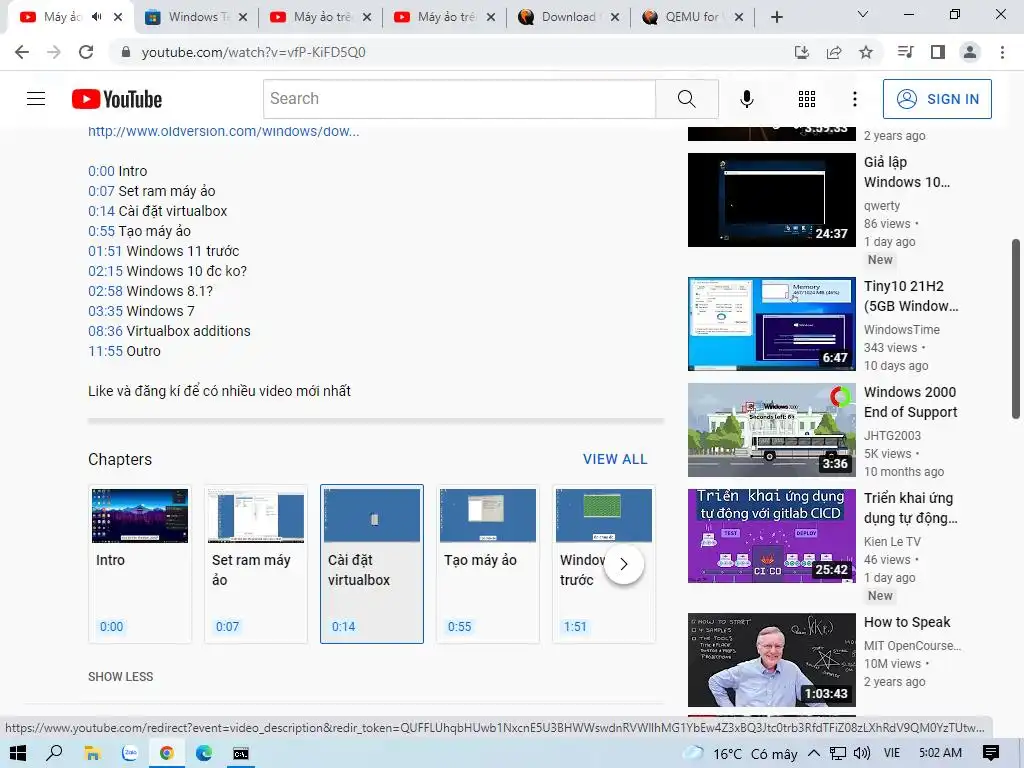Screen dimensions: 1024x768
Task: Open Microsoft Edge from taskbar
Action: point(204,753)
